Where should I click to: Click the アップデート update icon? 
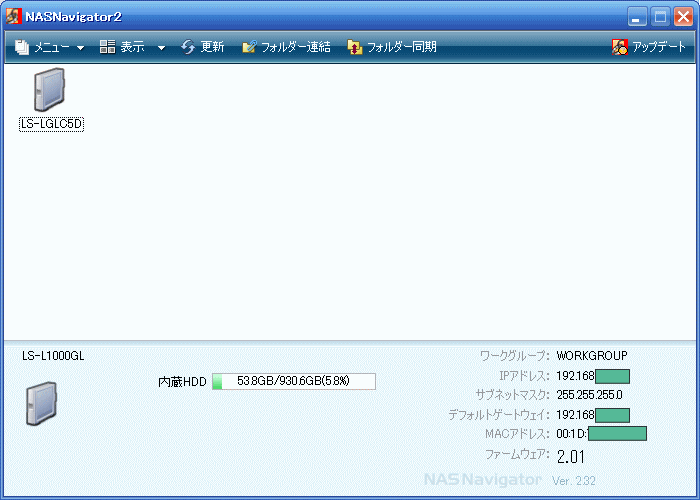pyautogui.click(x=620, y=47)
